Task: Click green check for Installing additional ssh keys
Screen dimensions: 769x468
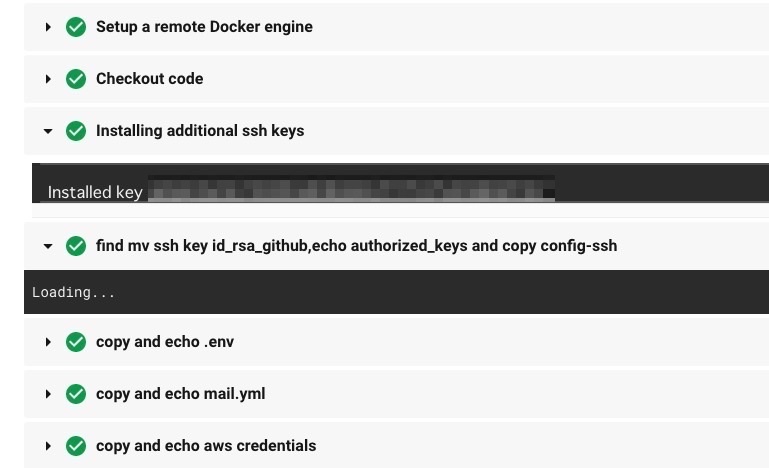Action: click(76, 131)
